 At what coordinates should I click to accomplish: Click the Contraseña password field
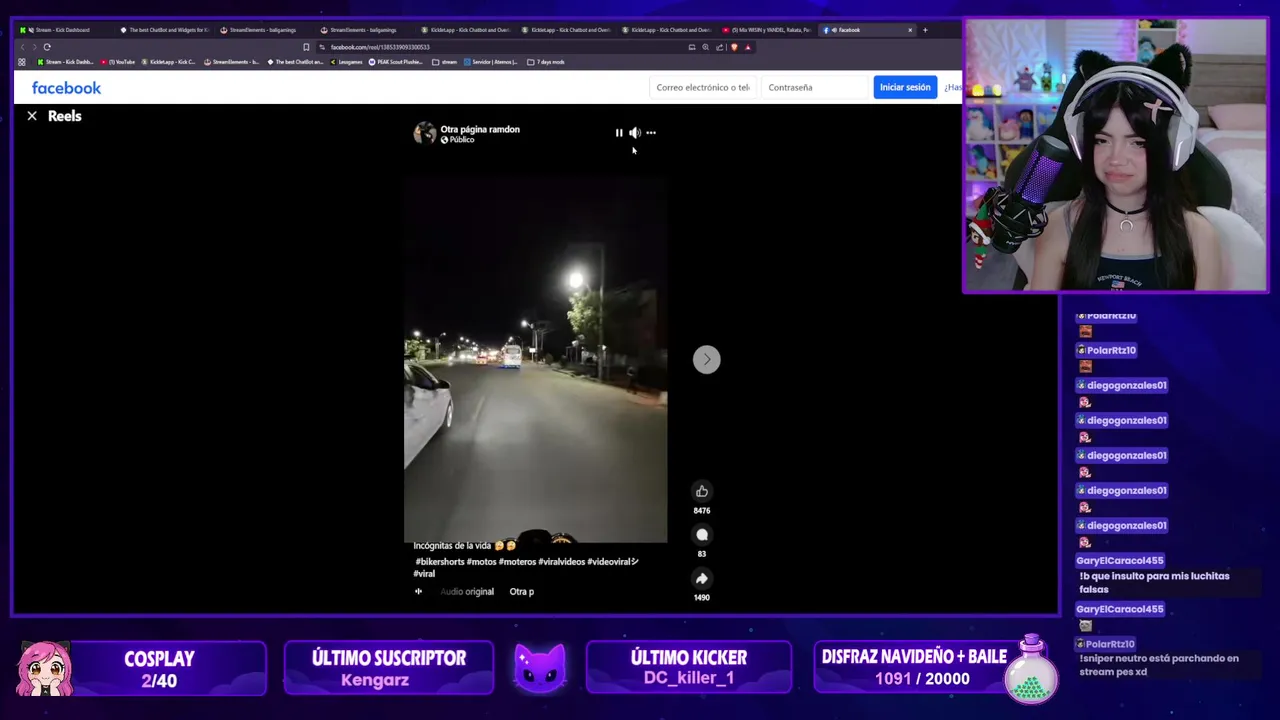[815, 87]
